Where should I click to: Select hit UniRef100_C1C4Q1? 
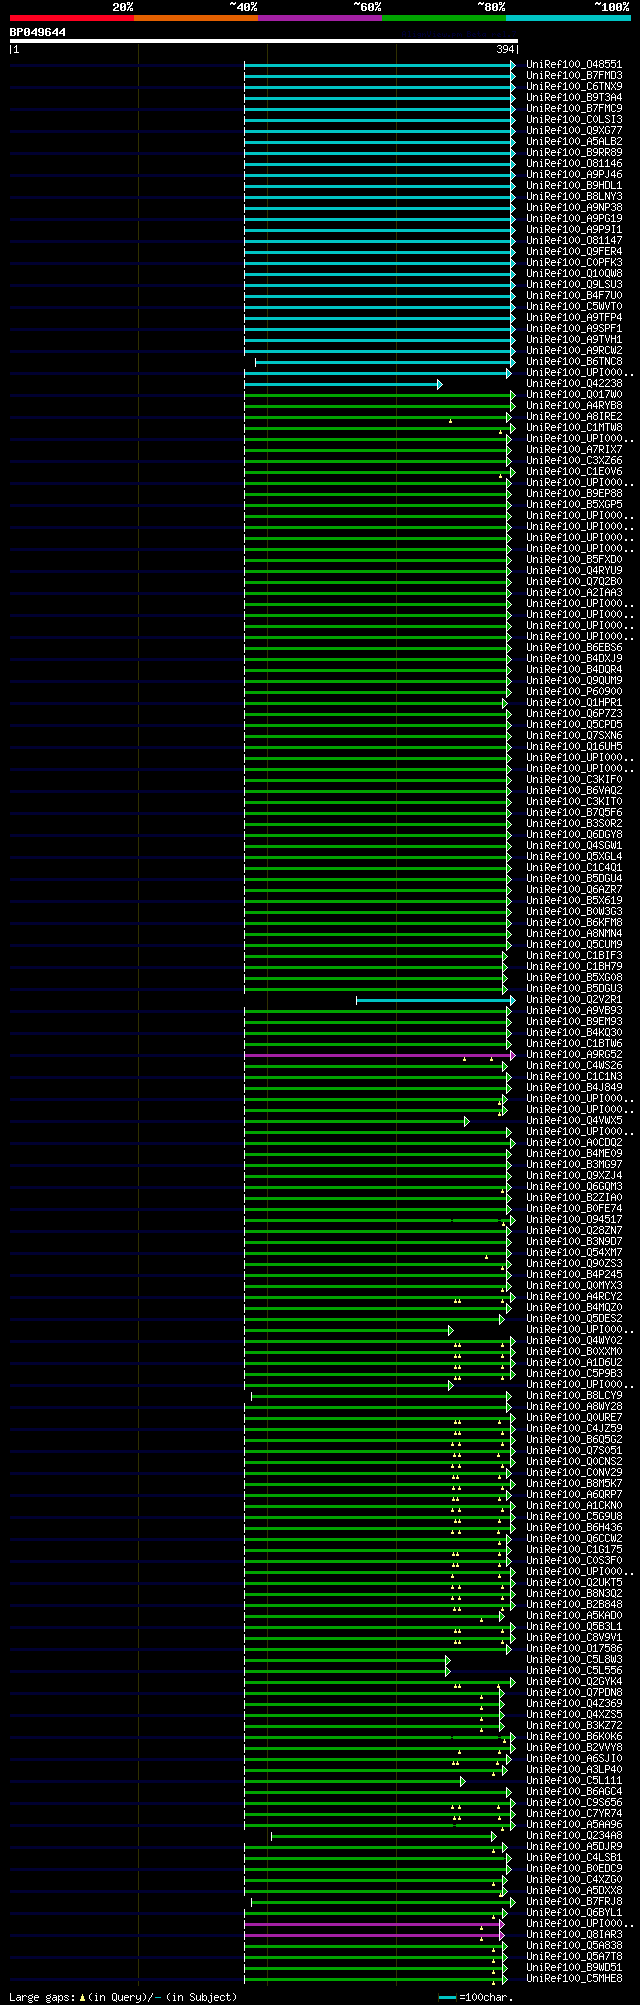click(574, 867)
